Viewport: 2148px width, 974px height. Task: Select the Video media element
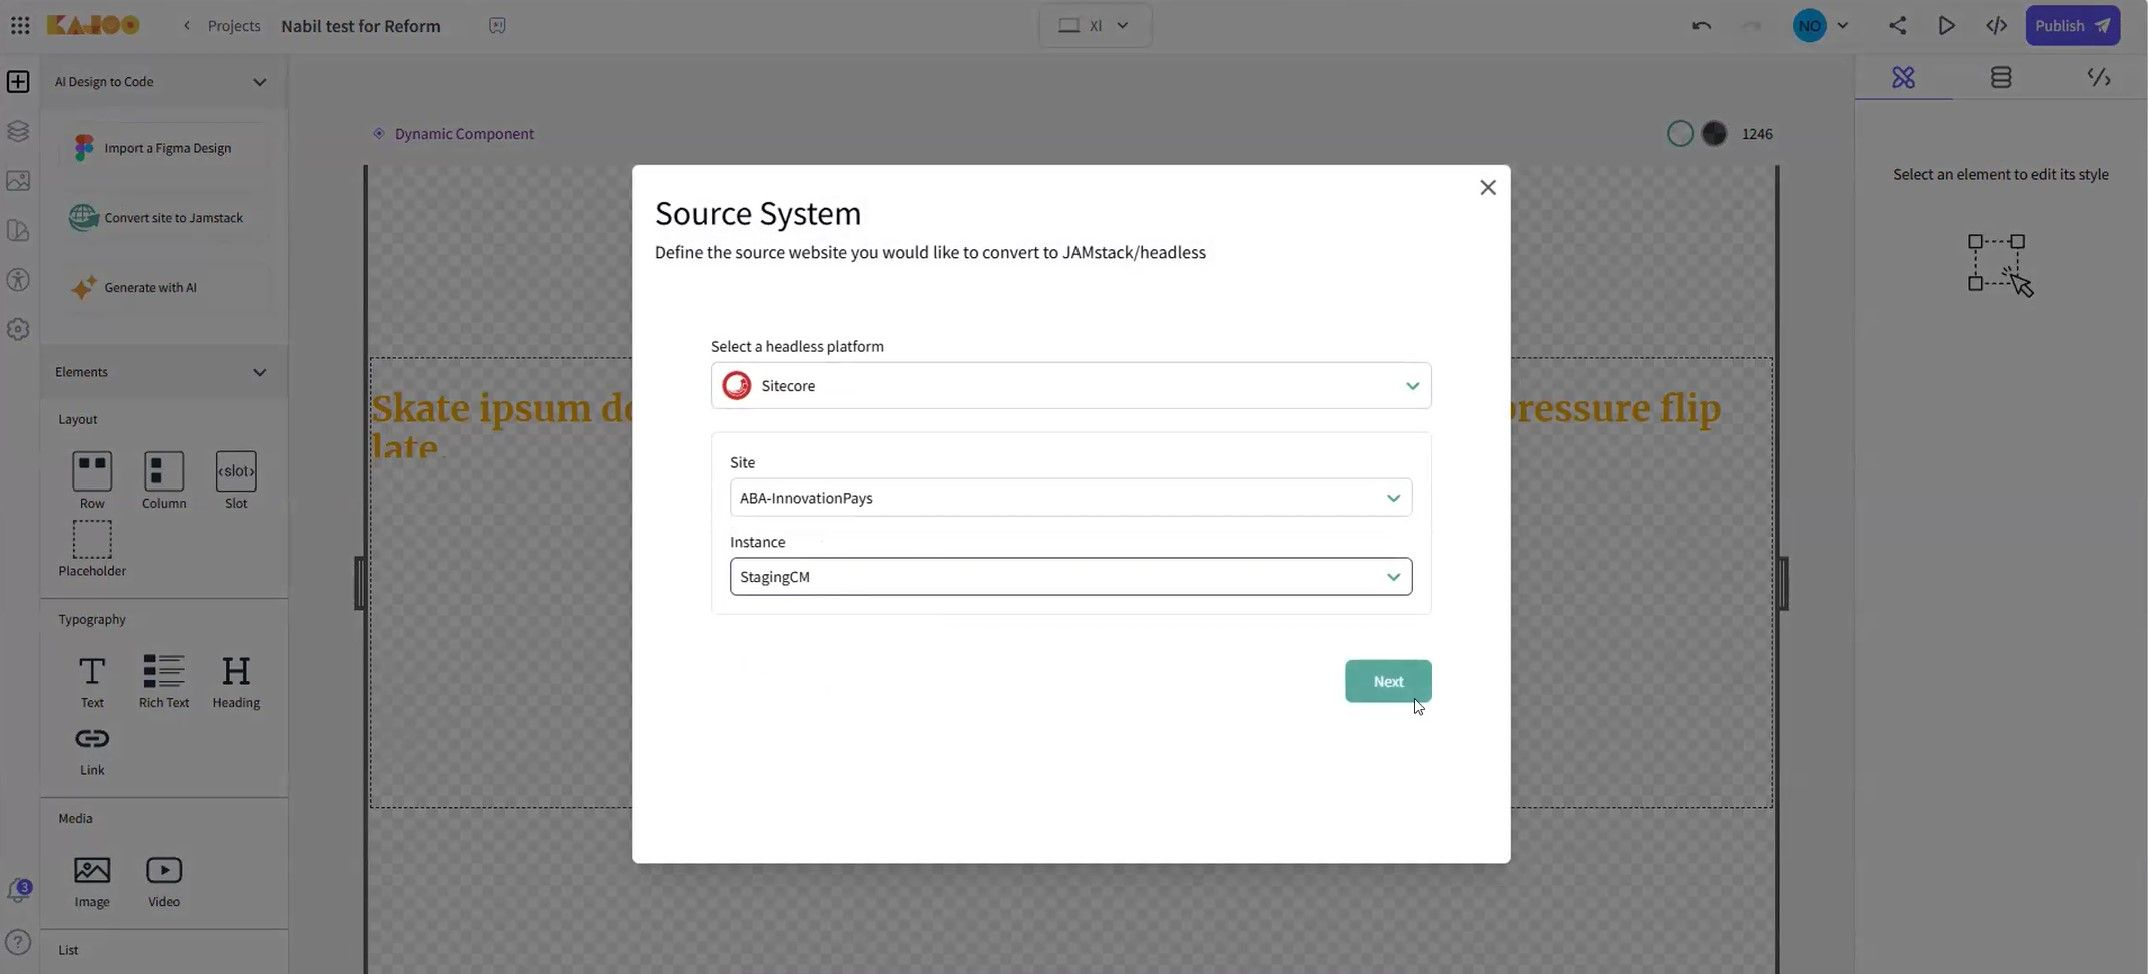[164, 881]
